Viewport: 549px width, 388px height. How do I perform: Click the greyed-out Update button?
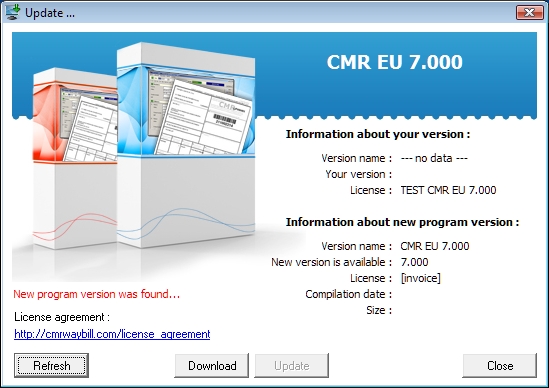click(292, 366)
